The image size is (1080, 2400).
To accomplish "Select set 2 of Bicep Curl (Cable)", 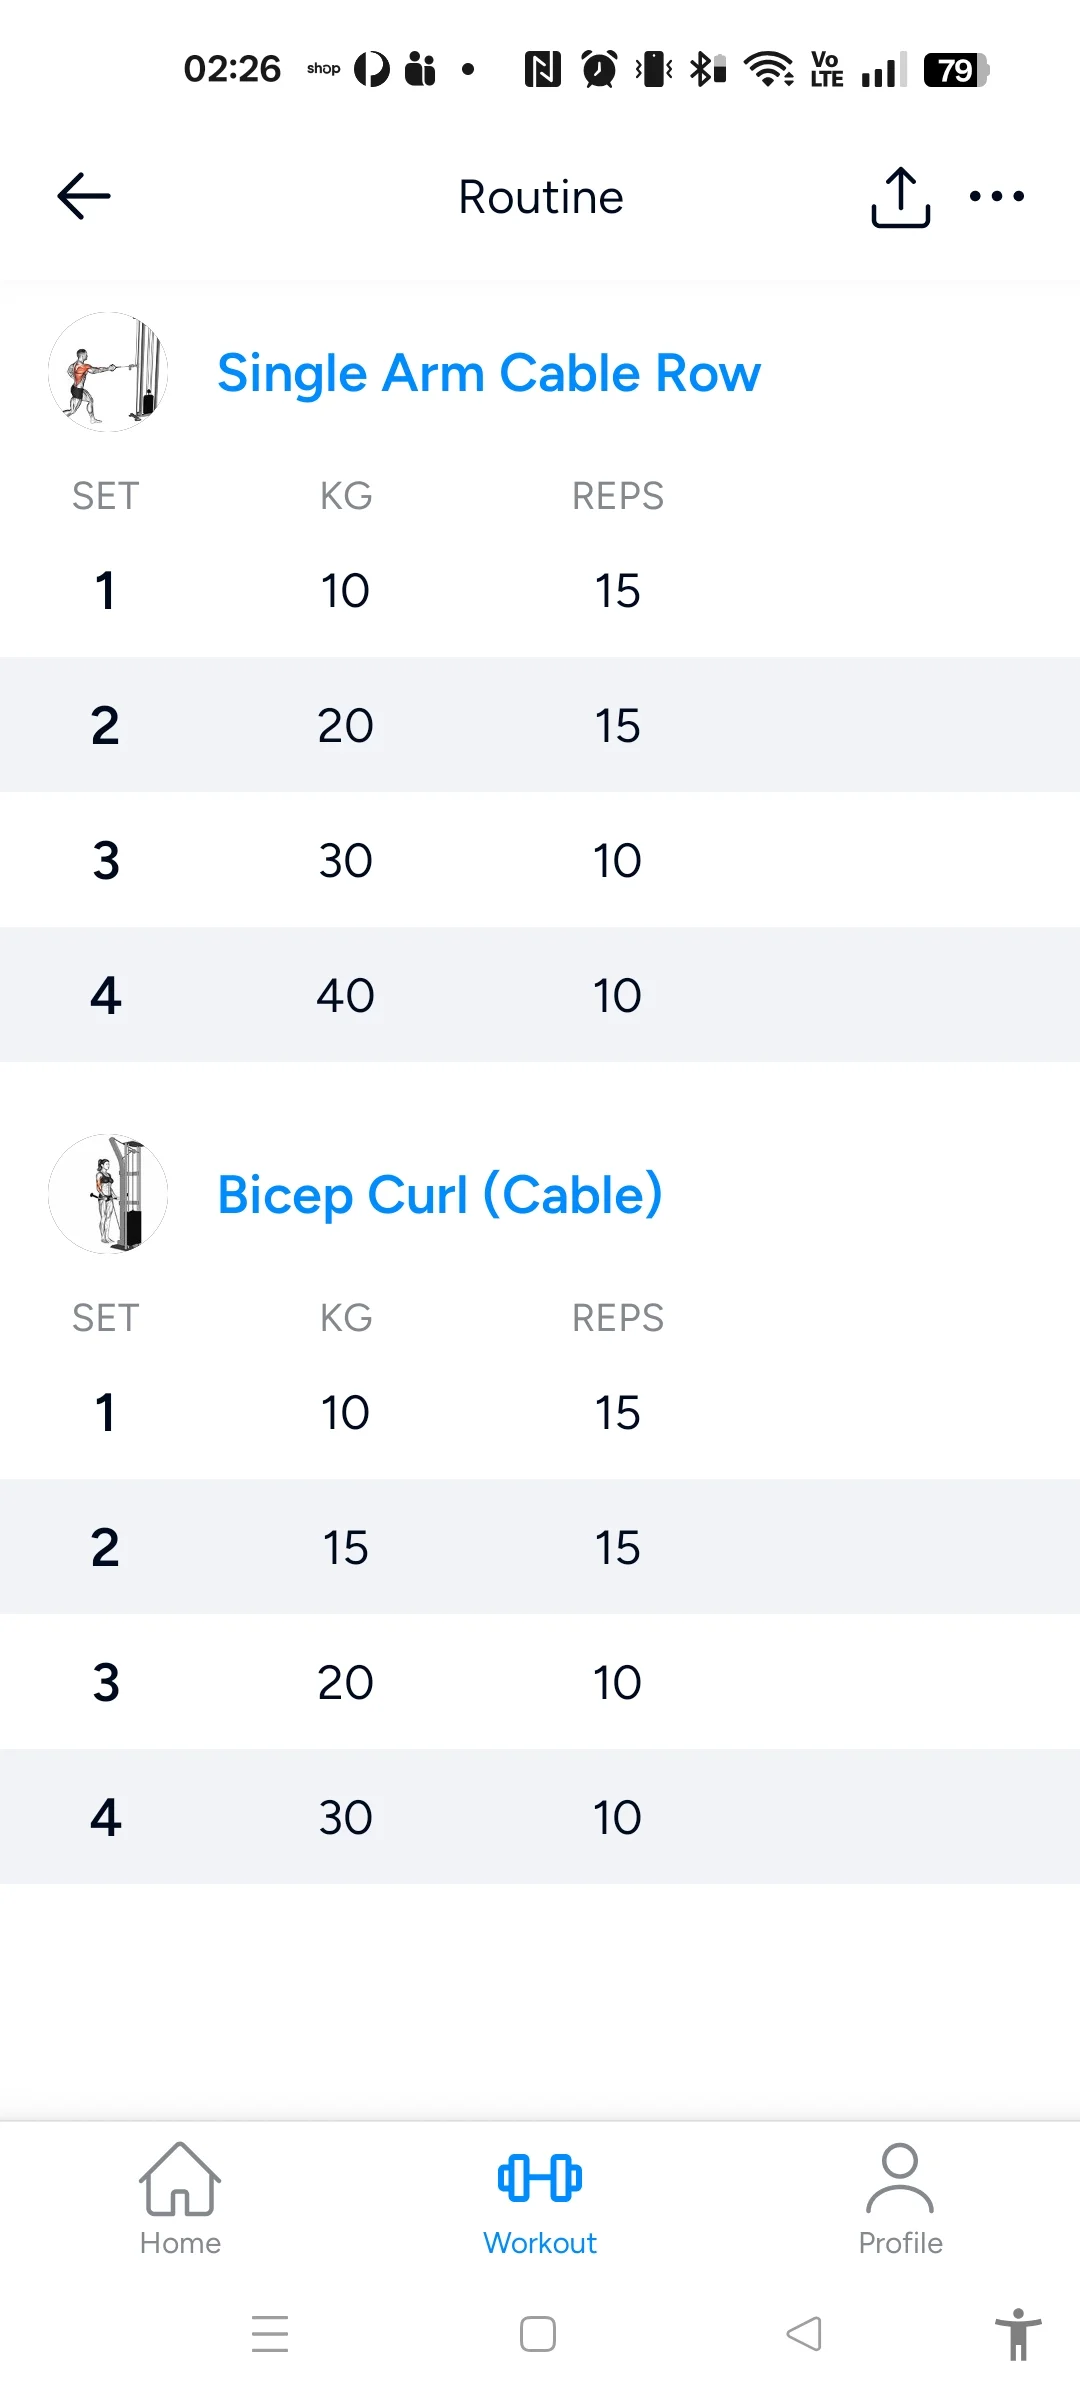I will 106,1547.
